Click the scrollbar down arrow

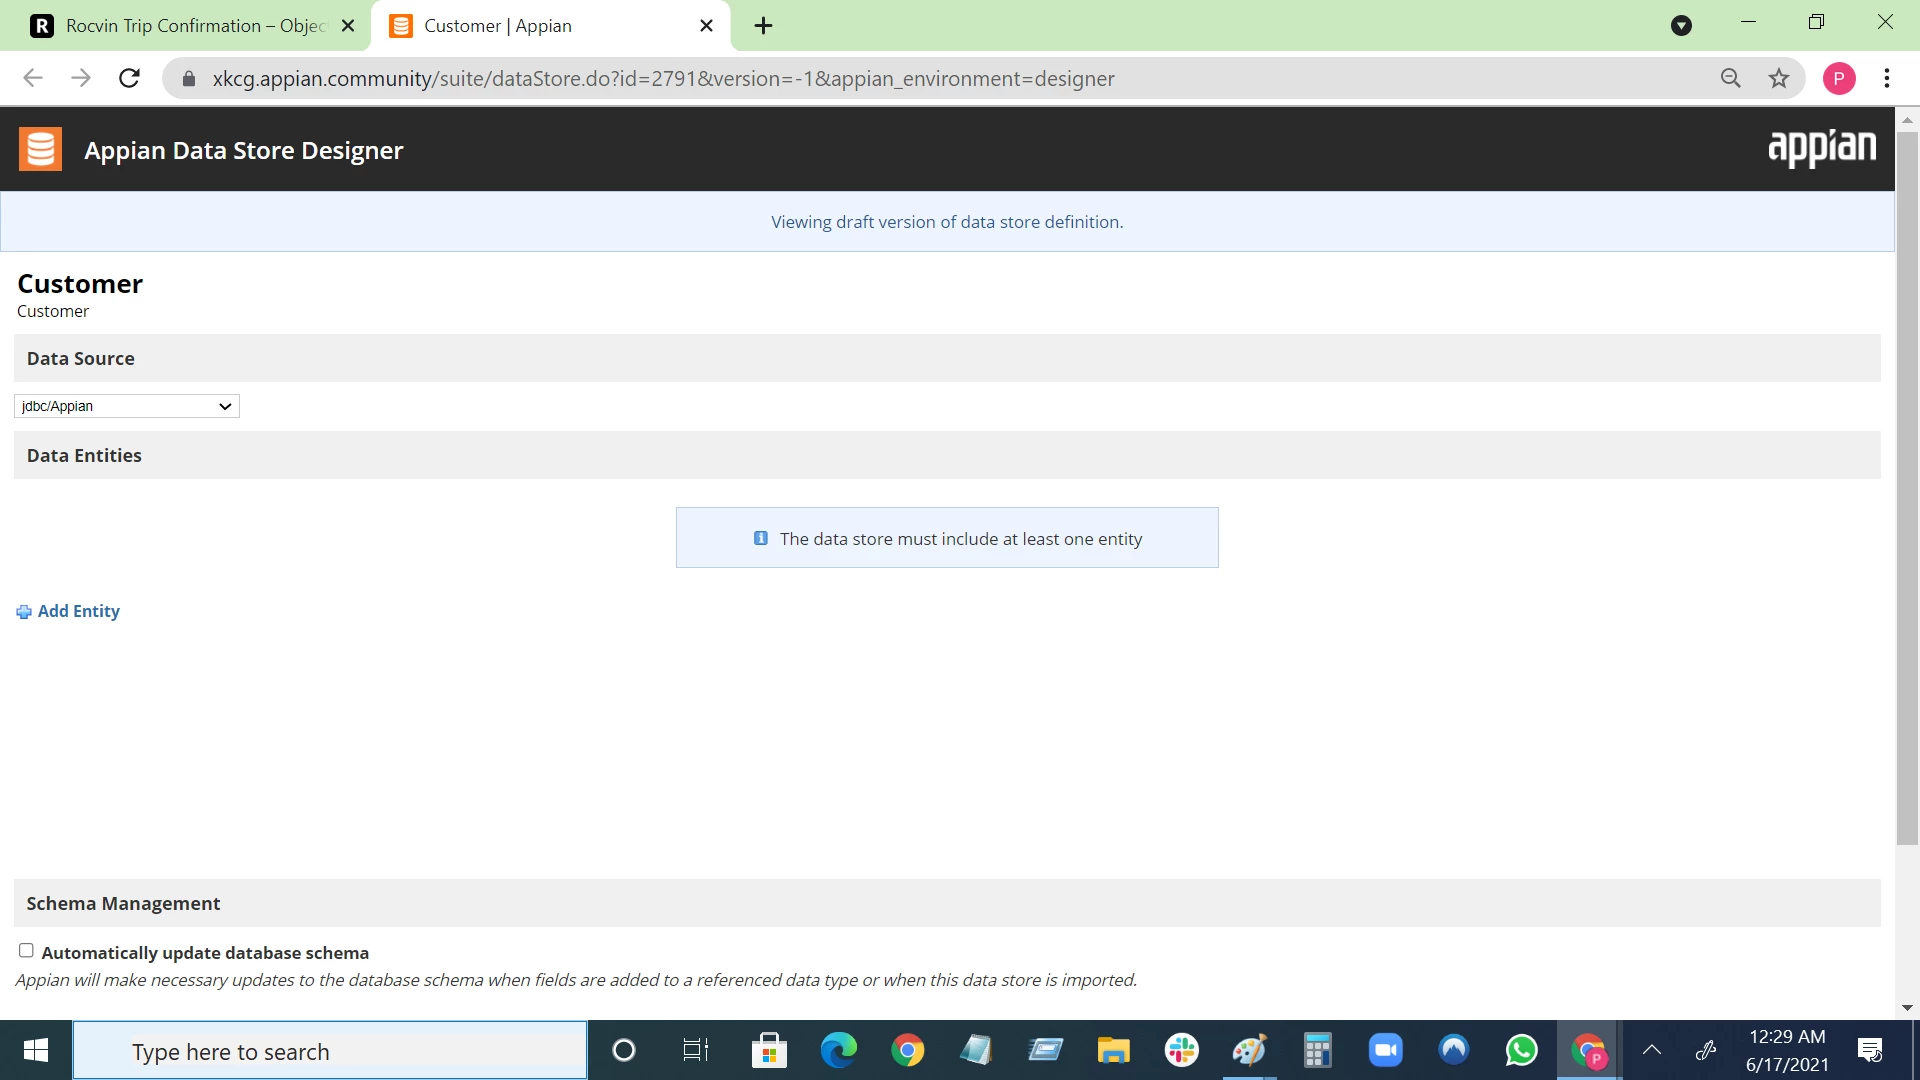(1907, 1007)
